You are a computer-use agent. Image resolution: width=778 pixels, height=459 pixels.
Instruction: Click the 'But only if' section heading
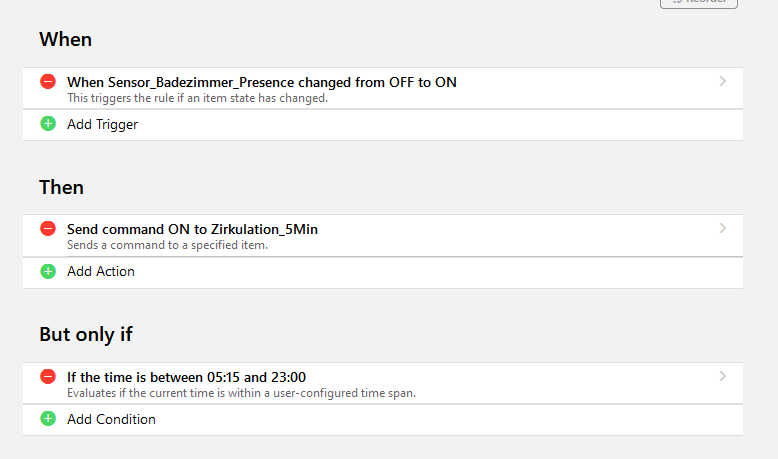86,334
